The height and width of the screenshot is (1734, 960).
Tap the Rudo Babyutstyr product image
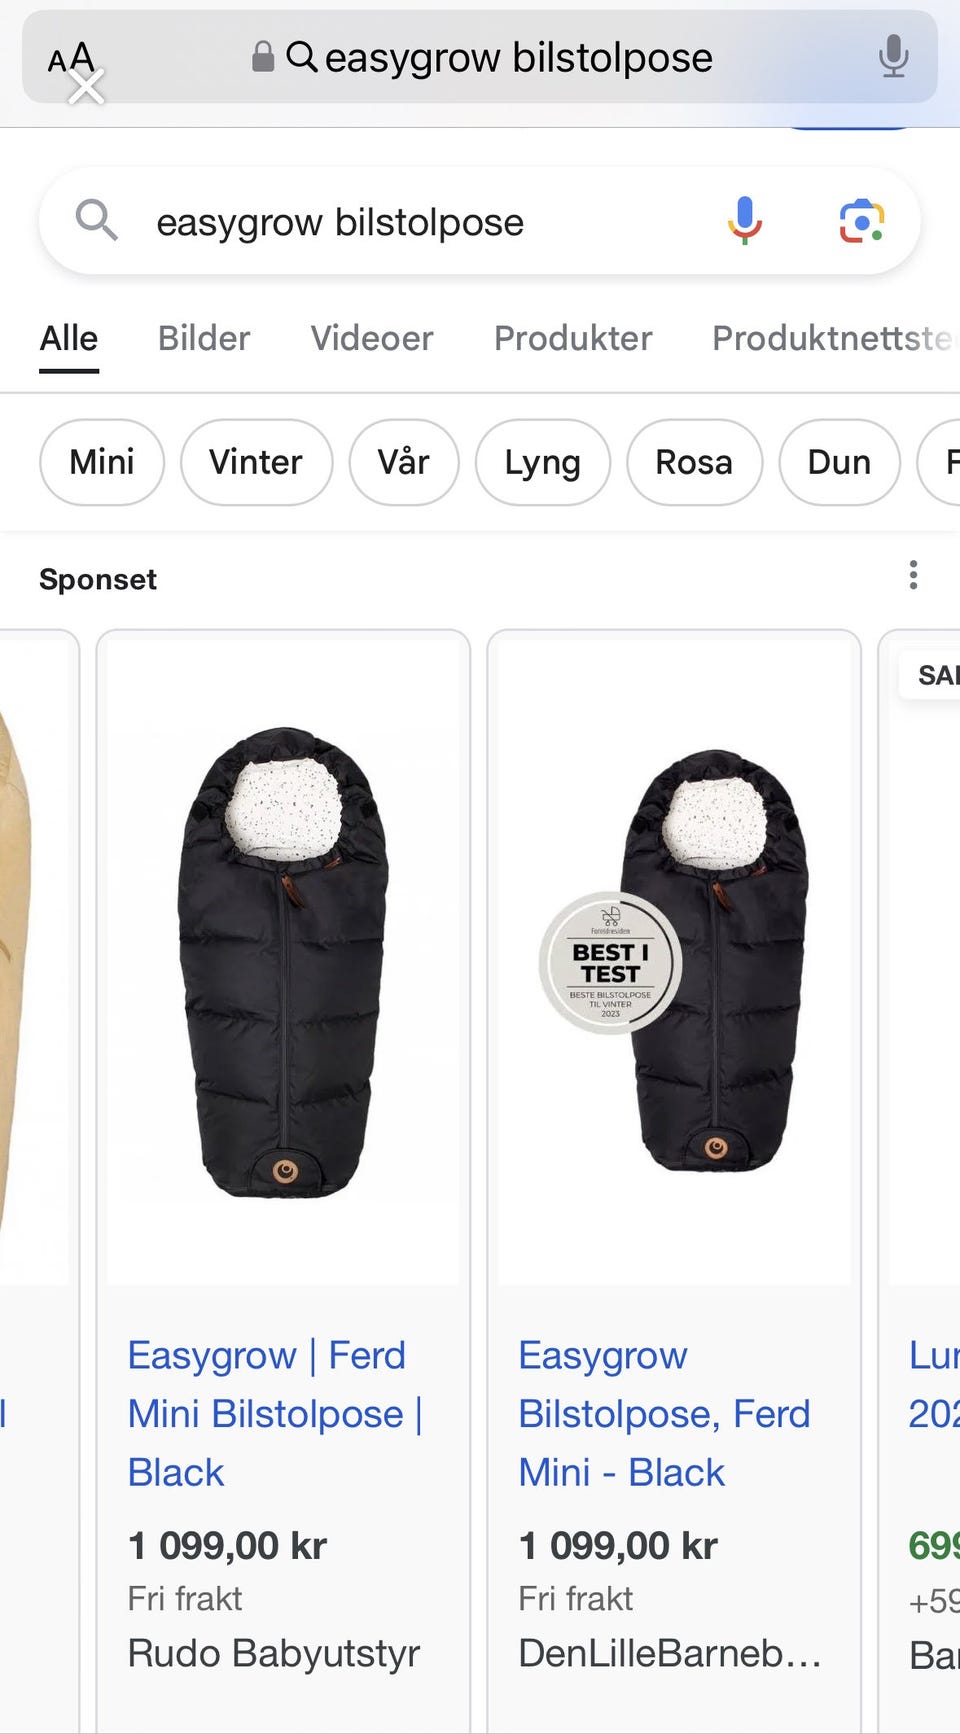283,962
